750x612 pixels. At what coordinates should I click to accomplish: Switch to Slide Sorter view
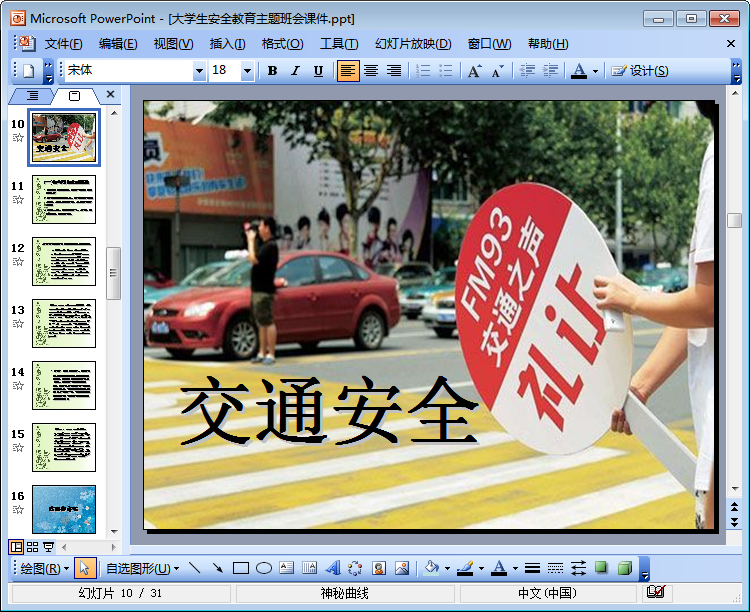click(x=33, y=547)
